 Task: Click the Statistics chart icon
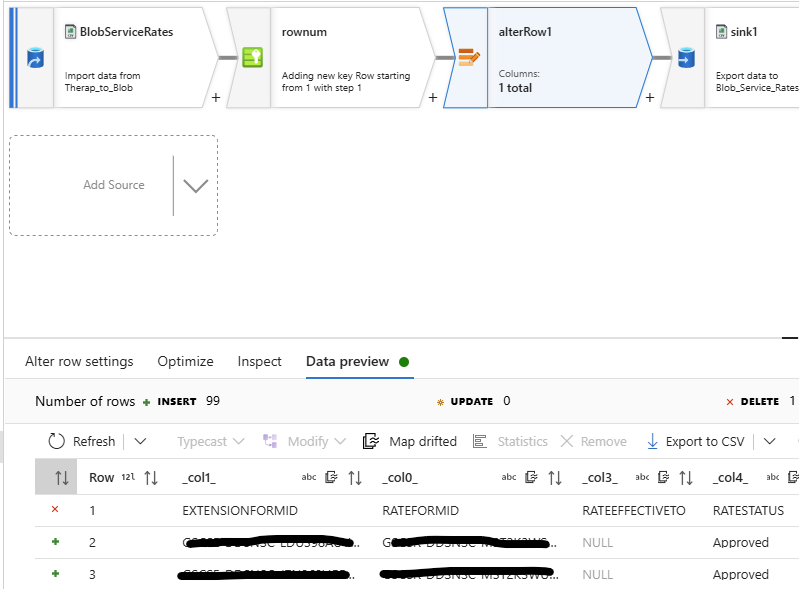coord(480,441)
